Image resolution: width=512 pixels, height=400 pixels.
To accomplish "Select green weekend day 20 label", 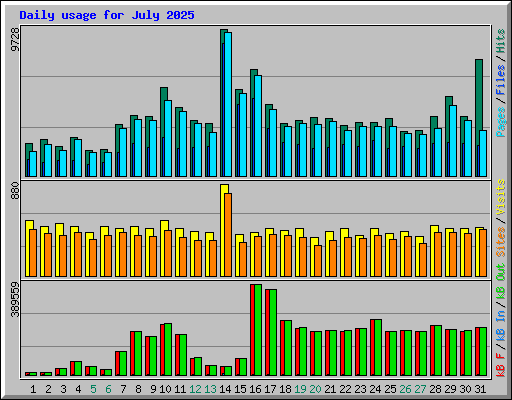I will (x=315, y=389).
